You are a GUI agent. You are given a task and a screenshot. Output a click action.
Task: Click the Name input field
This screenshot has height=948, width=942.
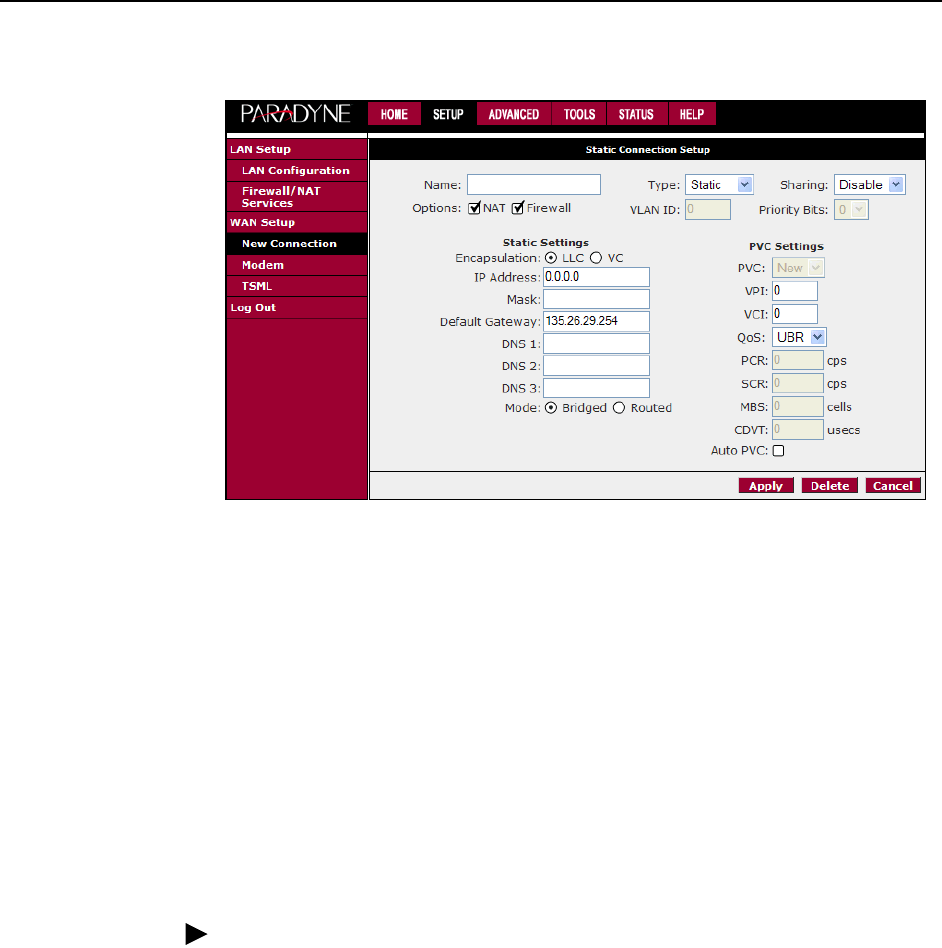pyautogui.click(x=534, y=184)
